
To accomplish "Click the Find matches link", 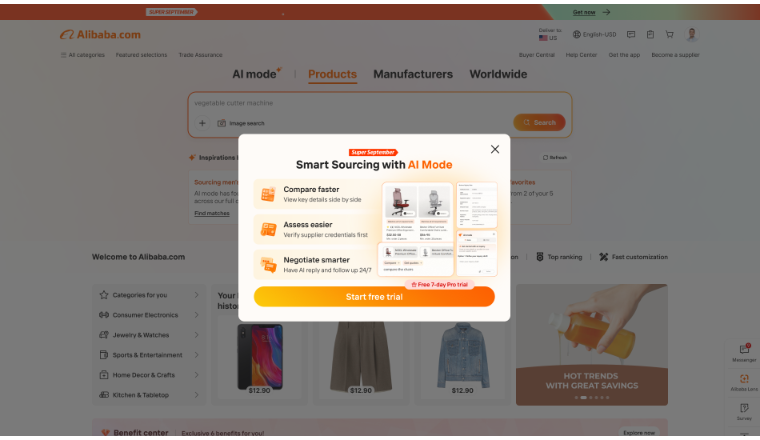I will coord(212,213).
